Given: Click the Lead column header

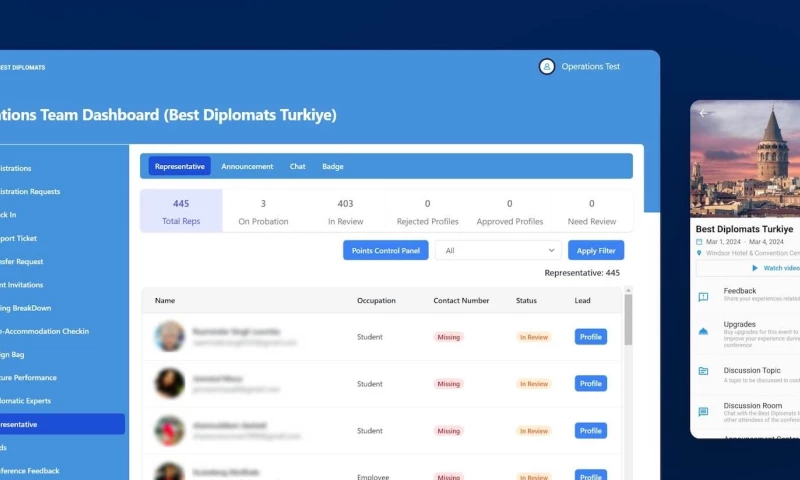Looking at the screenshot, I should pyautogui.click(x=582, y=300).
